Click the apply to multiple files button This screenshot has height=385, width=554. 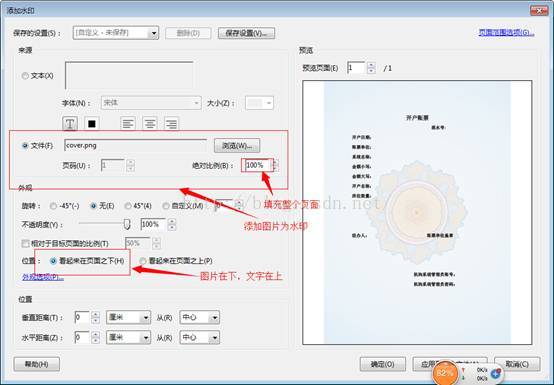pyautogui.click(x=450, y=364)
